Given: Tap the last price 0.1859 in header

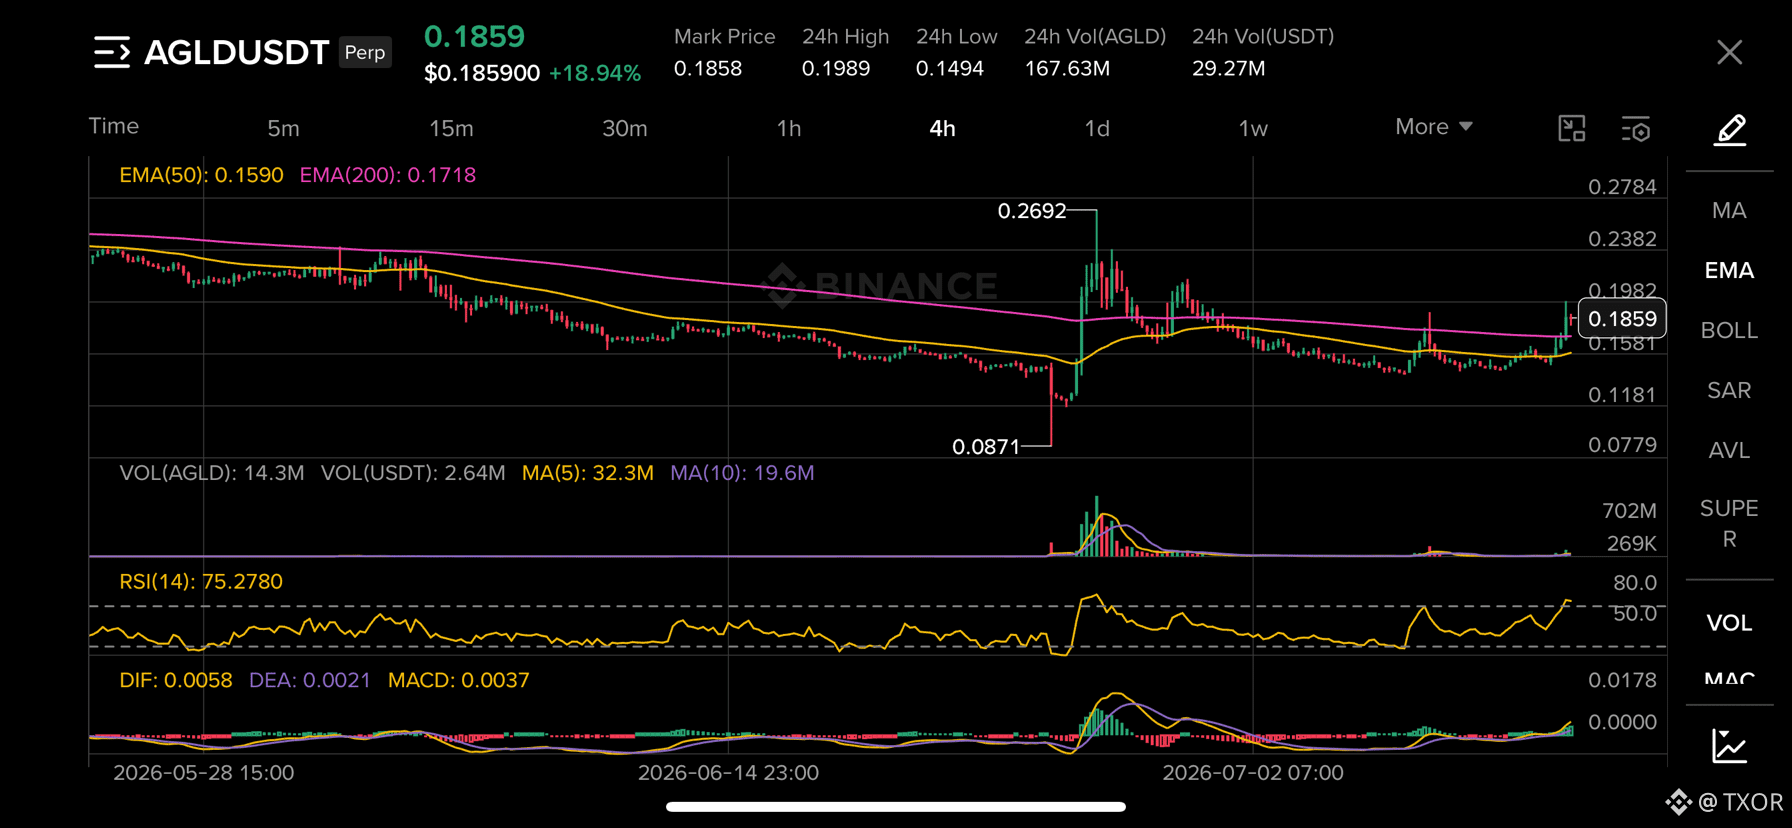Looking at the screenshot, I should click(475, 37).
